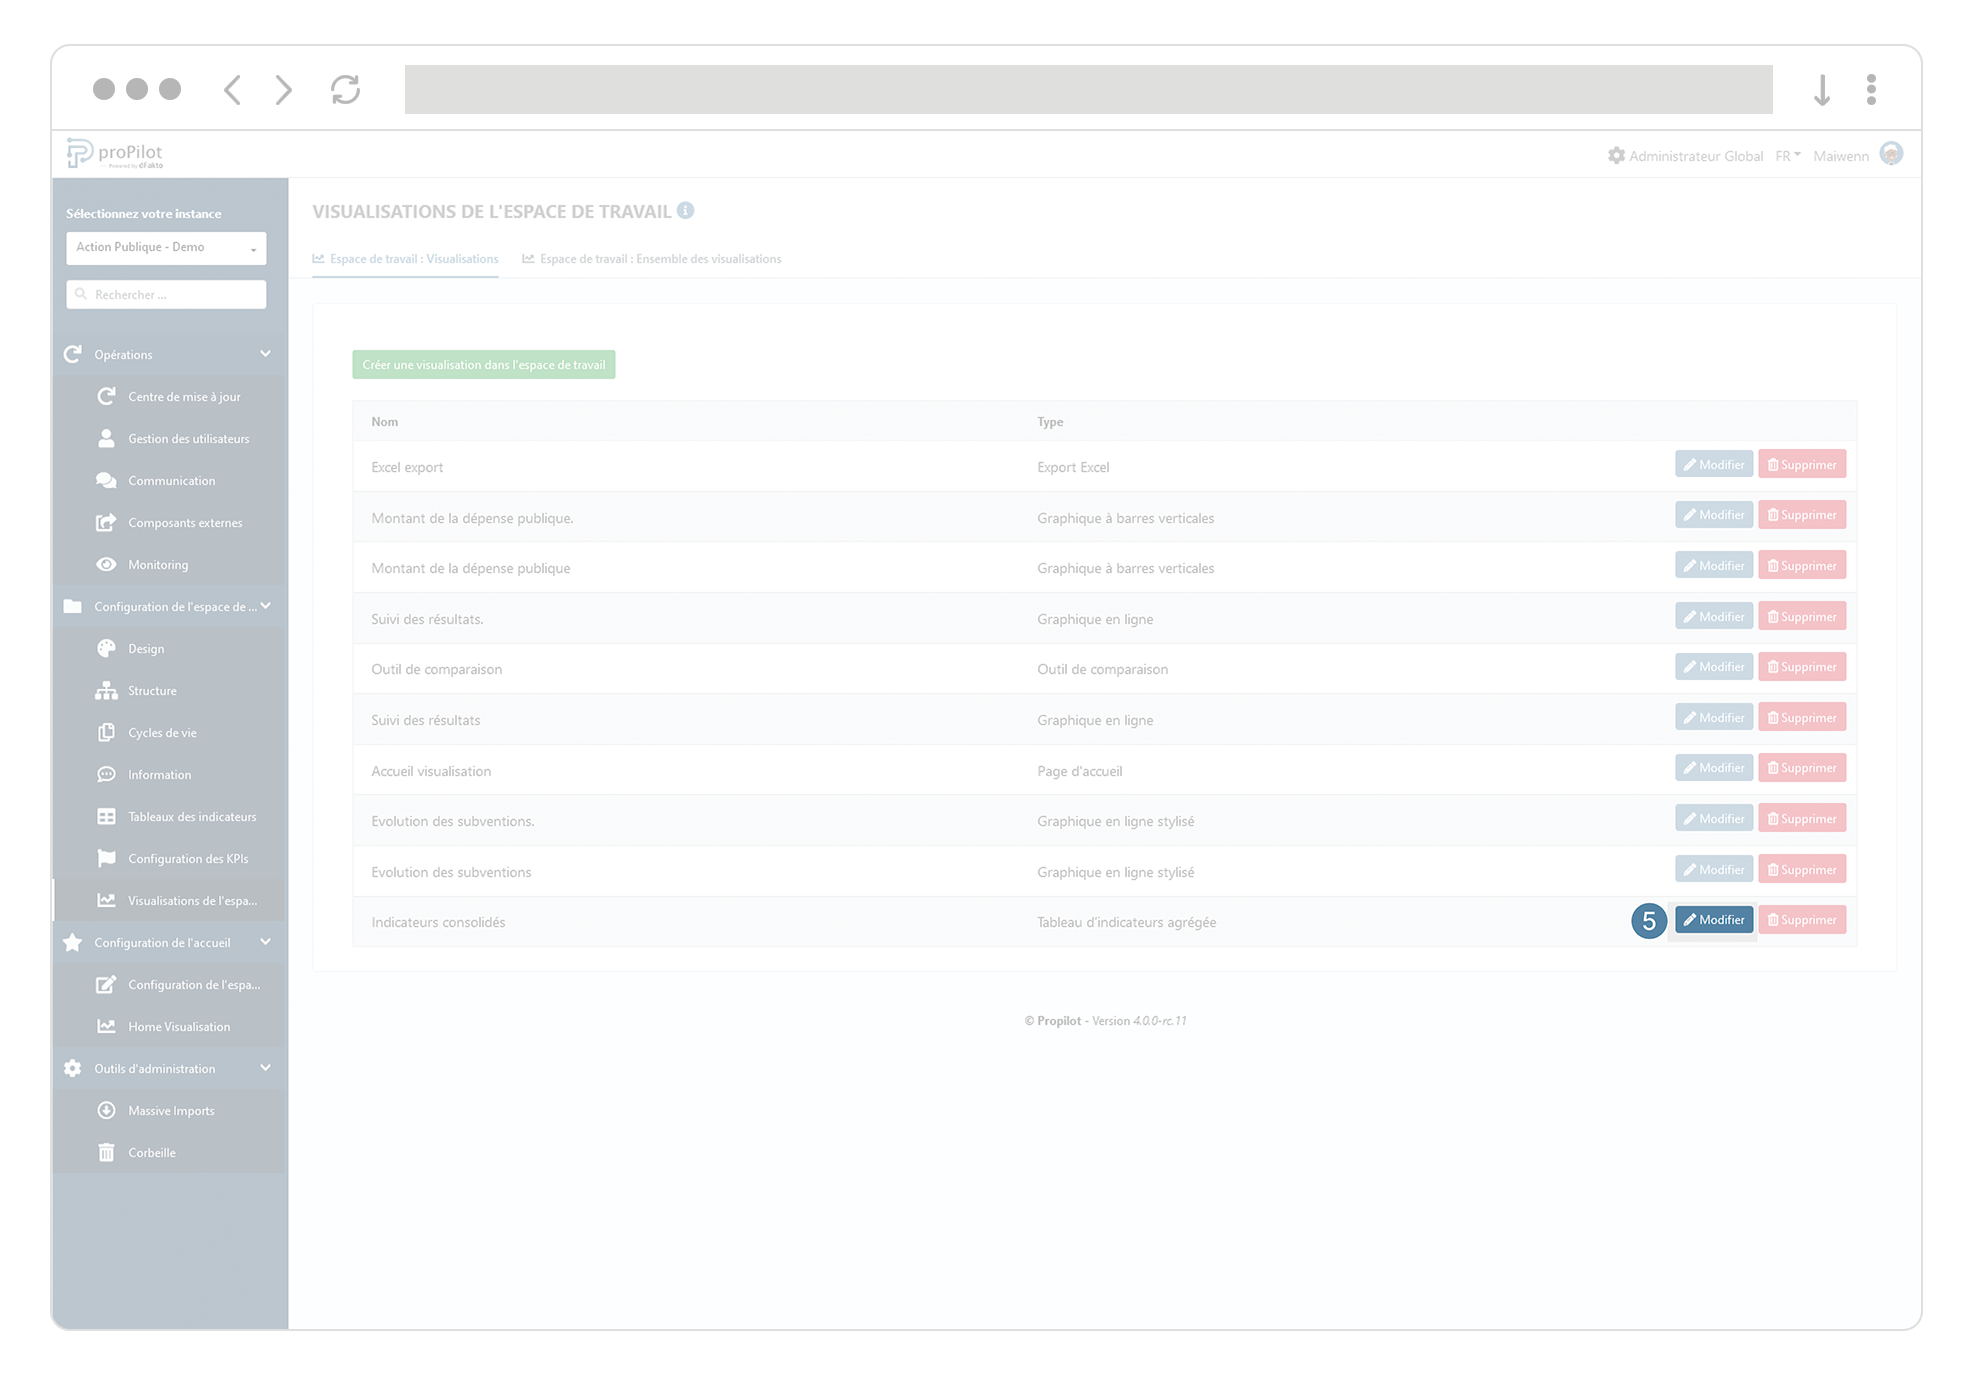Click Créer une visualisation dans l'espace de travail
Viewport: 1973px width, 1384px height.
(x=483, y=364)
